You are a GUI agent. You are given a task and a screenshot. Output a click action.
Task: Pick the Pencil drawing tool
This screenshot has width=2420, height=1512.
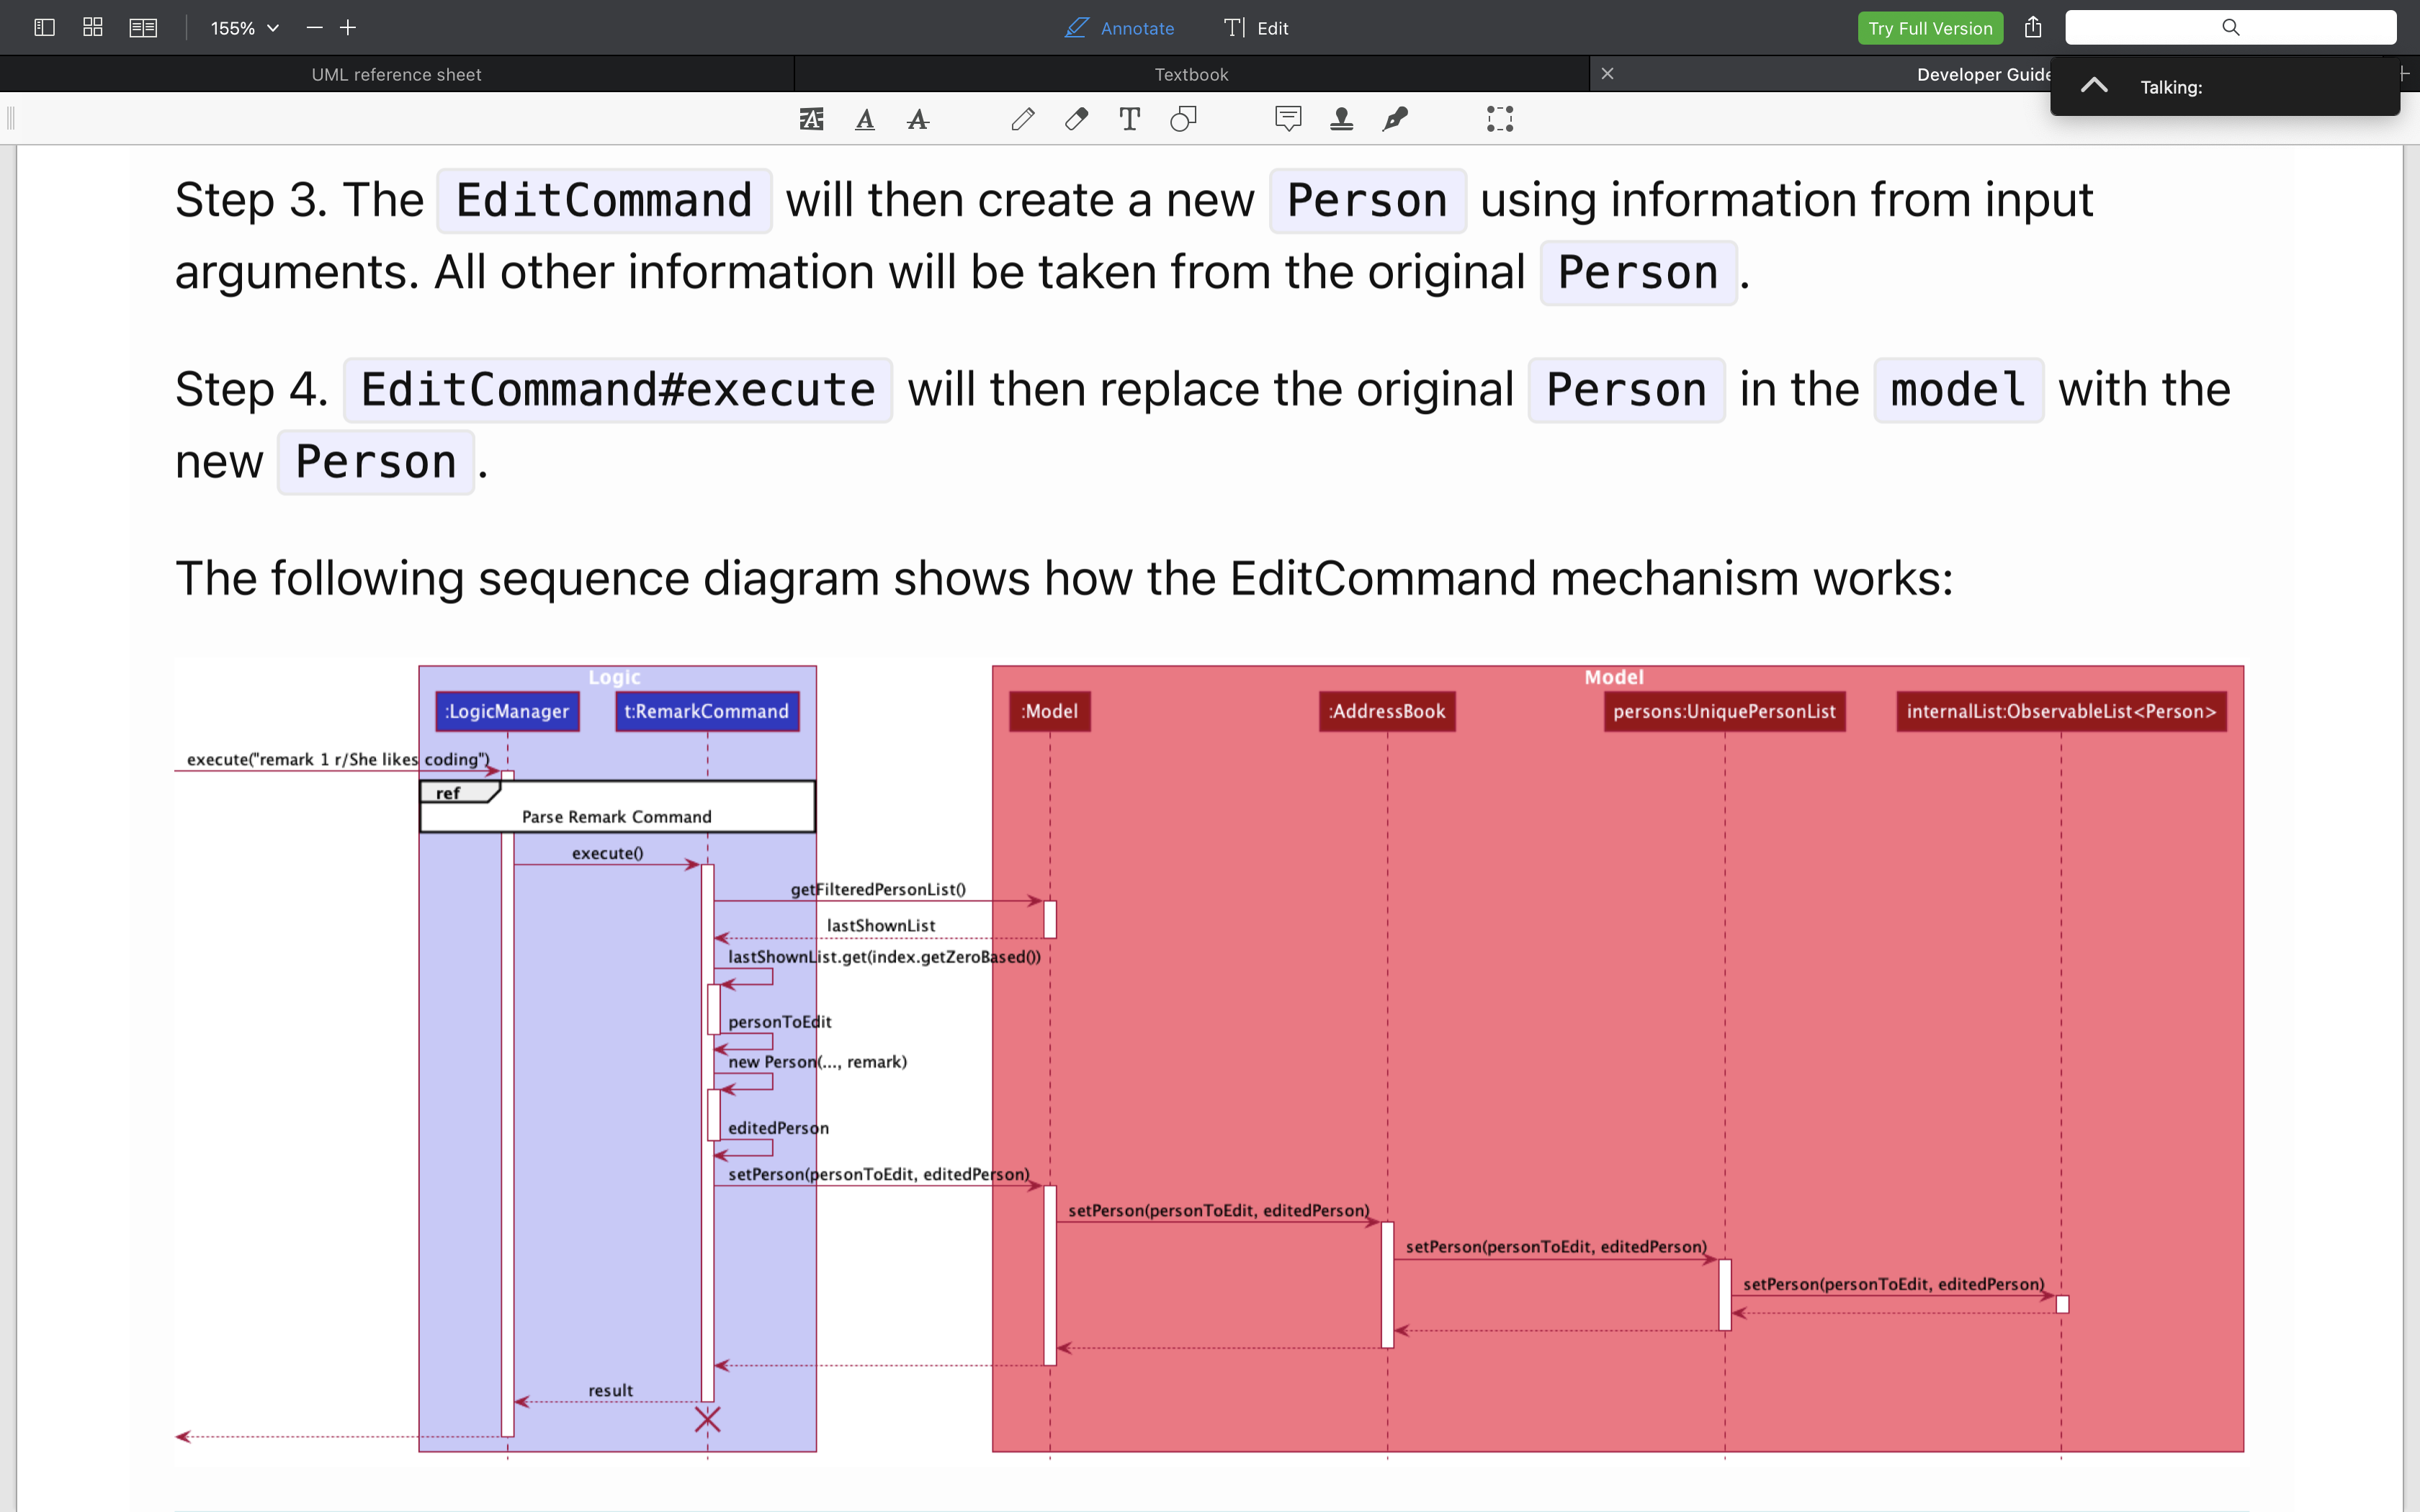[x=1022, y=120]
